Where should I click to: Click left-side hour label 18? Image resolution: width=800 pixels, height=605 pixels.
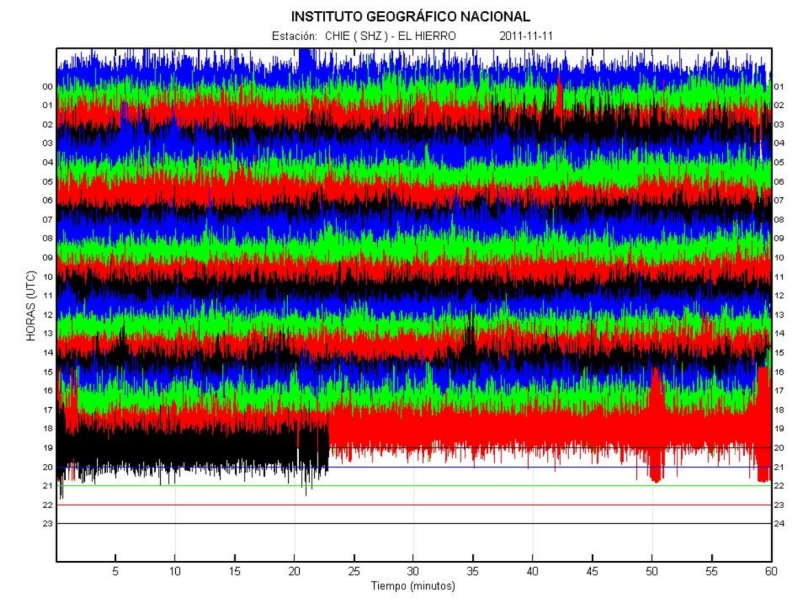[x=47, y=428]
